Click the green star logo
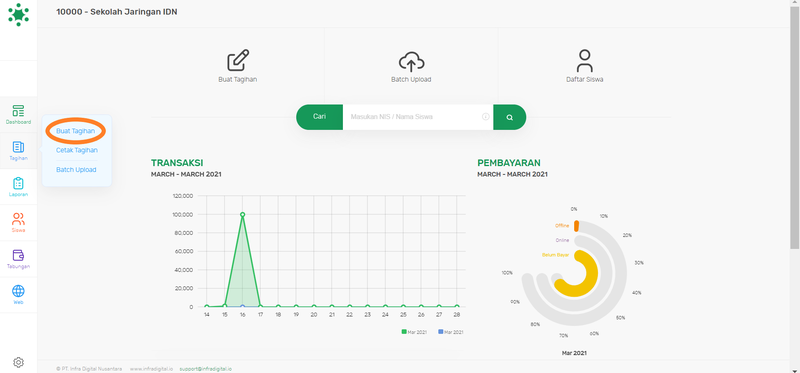This screenshot has height=373, width=800. point(18,14)
